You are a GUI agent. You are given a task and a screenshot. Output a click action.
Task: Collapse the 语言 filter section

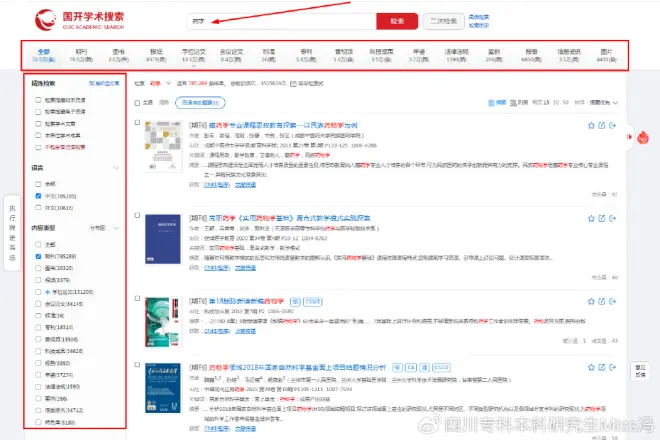[116, 167]
